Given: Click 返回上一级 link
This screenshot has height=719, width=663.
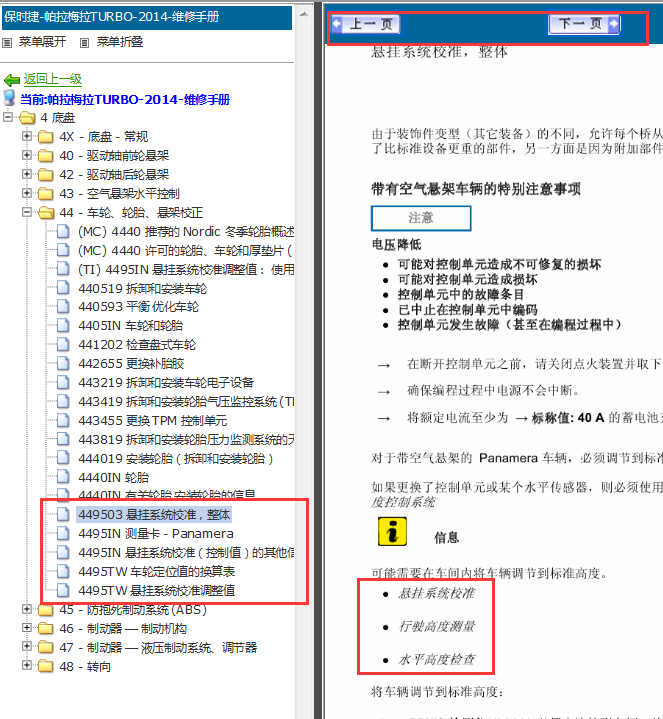Looking at the screenshot, I should (x=53, y=79).
